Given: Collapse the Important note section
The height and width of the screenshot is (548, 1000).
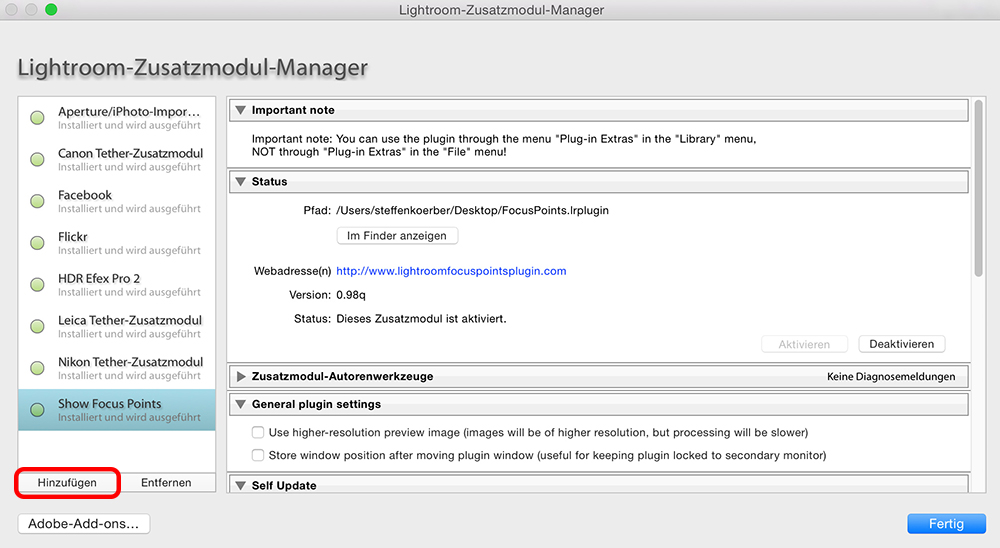Looking at the screenshot, I should point(240,110).
